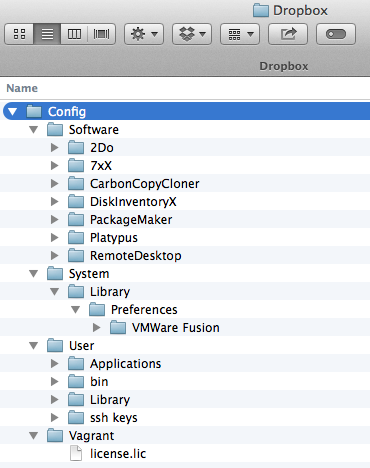The width and height of the screenshot is (370, 468).
Task: Expand the Platypus folder
Action: click(x=54, y=237)
